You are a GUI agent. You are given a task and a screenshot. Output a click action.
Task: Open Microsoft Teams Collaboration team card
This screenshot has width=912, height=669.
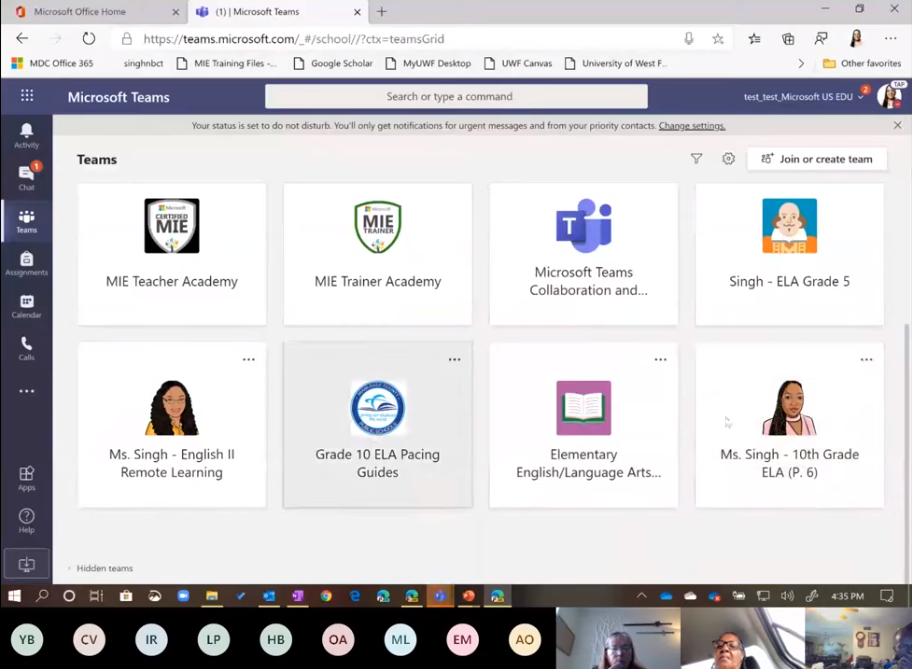(584, 254)
